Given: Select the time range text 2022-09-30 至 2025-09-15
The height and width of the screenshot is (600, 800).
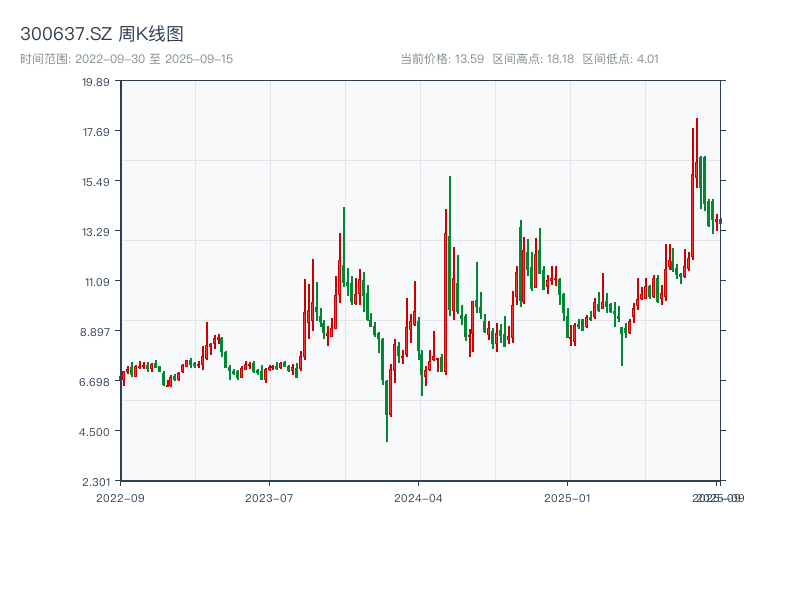Looking at the screenshot, I should (x=127, y=59).
